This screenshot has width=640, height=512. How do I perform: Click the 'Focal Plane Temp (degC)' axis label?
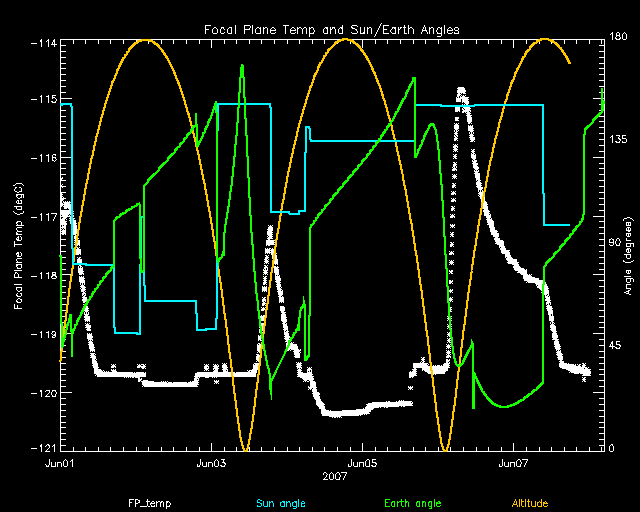pos(20,244)
